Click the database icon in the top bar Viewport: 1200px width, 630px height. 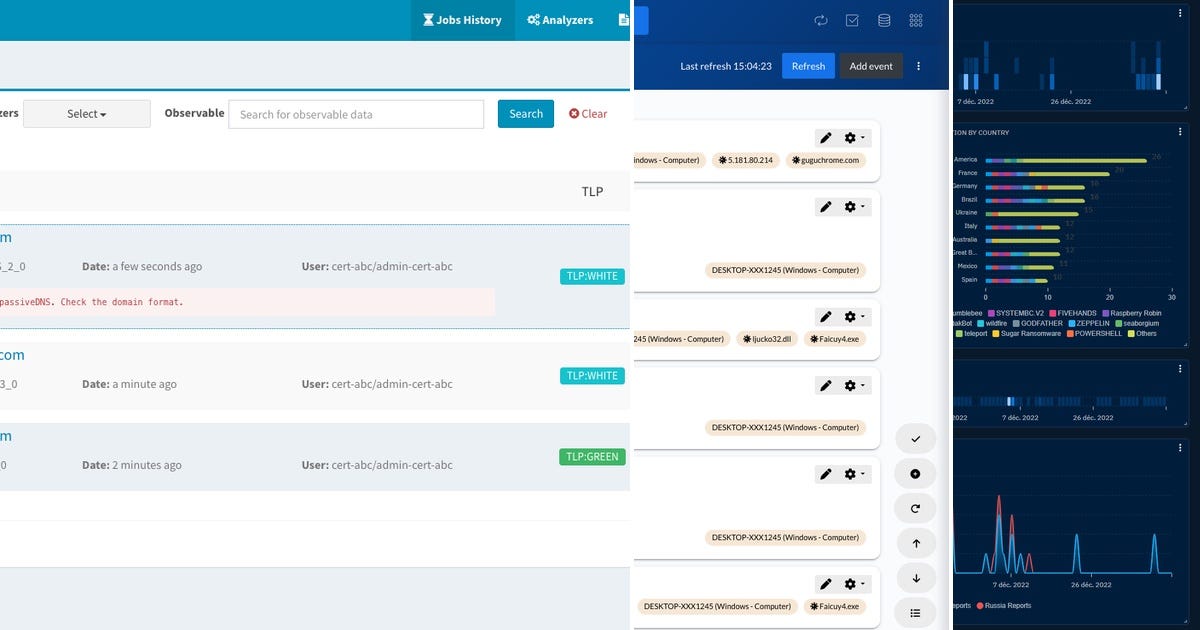(x=884, y=20)
